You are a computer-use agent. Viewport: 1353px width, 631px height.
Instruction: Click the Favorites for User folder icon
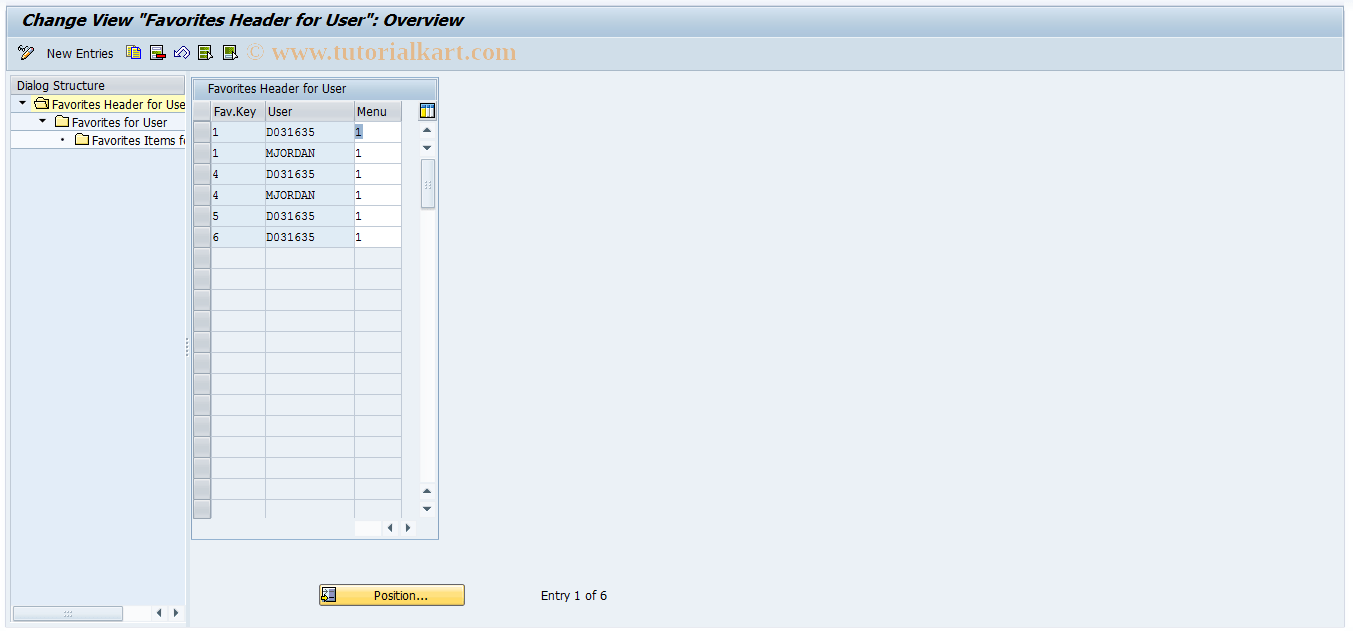coord(62,121)
